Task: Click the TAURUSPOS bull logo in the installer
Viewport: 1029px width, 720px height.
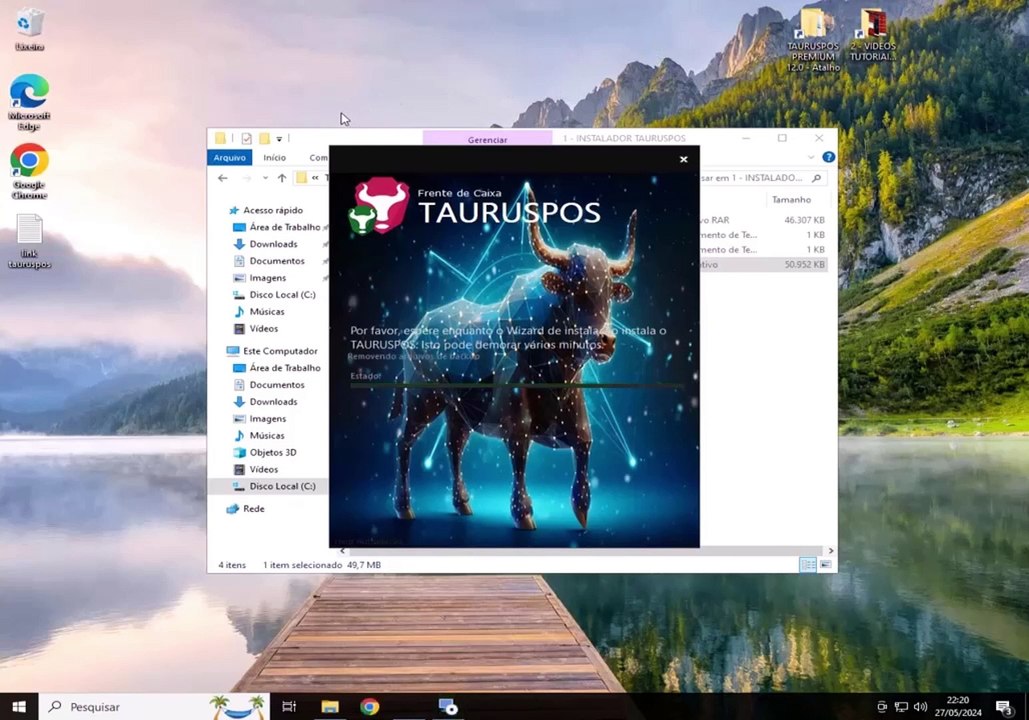Action: [381, 205]
